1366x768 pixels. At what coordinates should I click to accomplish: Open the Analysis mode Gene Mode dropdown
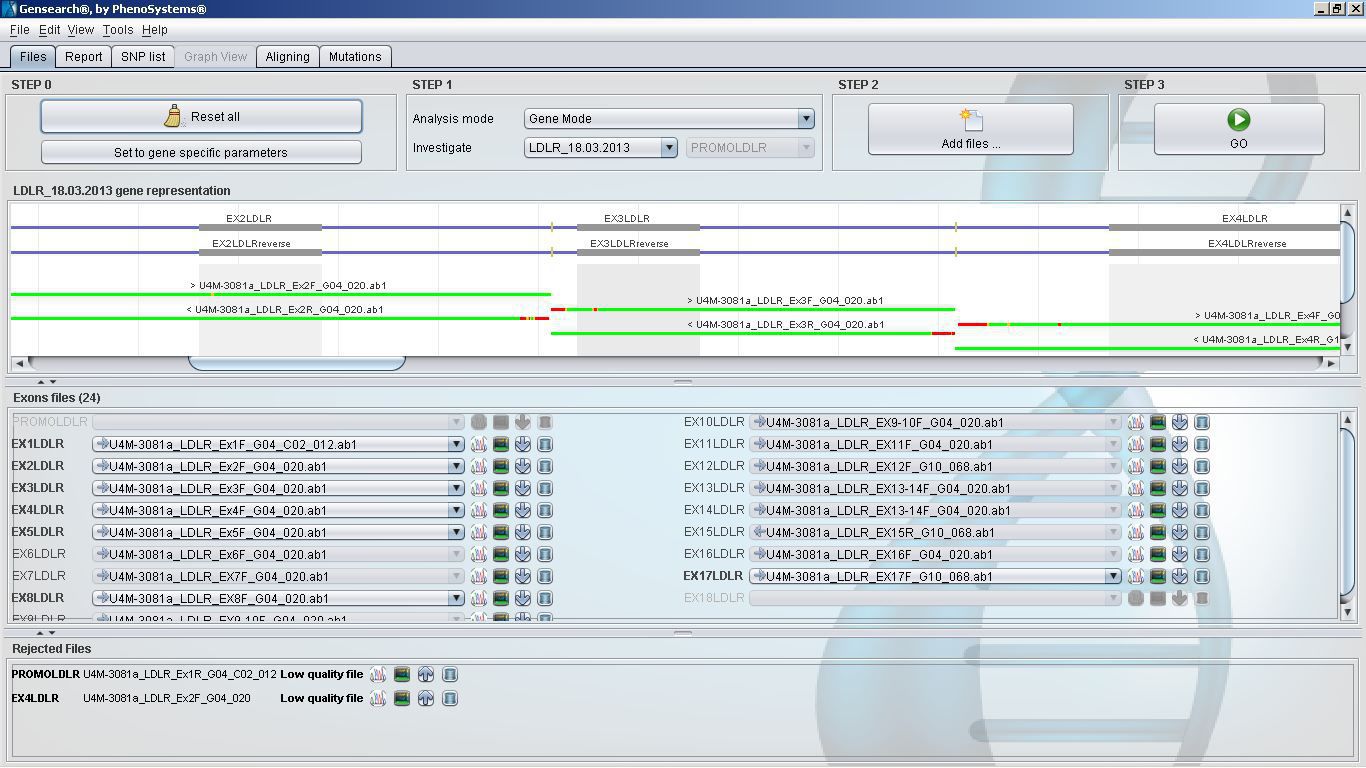click(x=806, y=118)
